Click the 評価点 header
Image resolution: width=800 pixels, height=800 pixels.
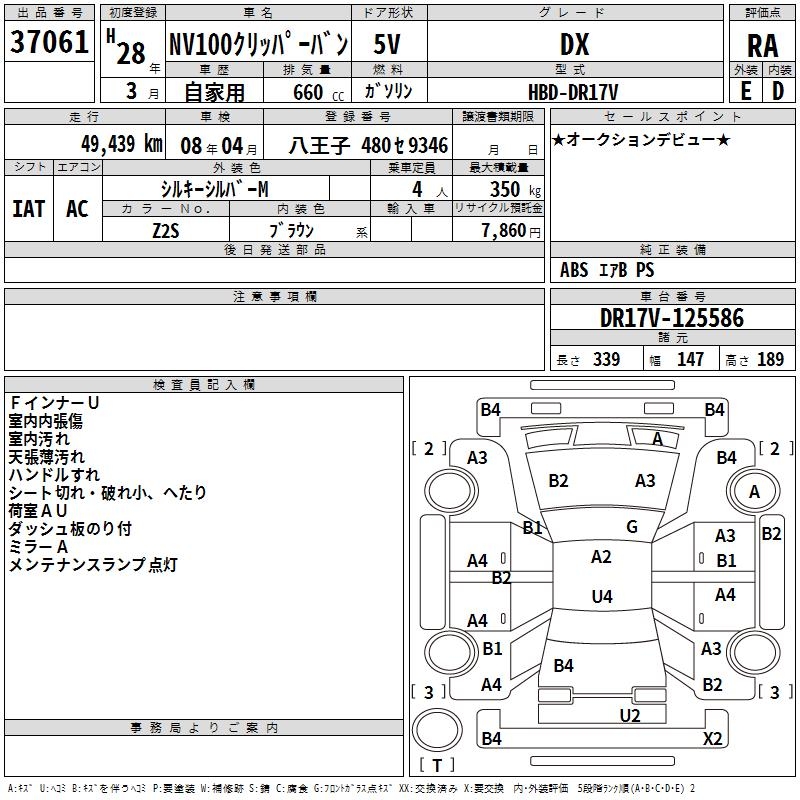(x=762, y=13)
